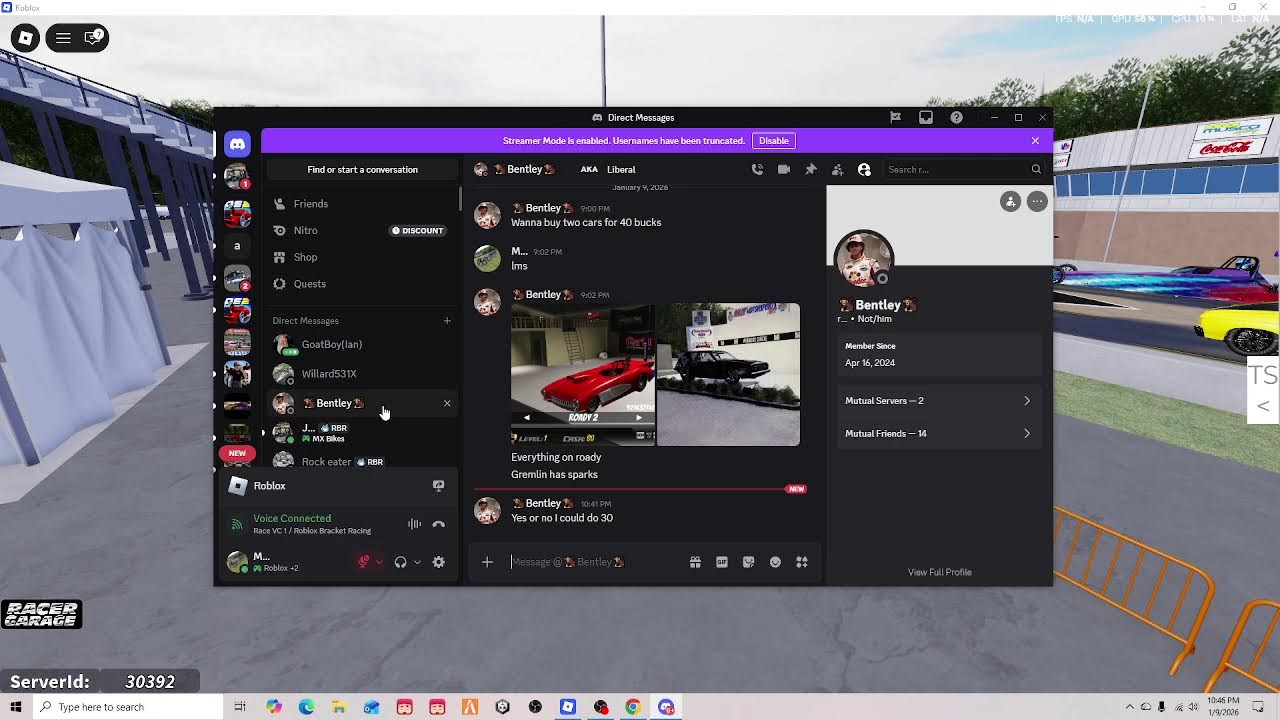This screenshot has height=720, width=1280.
Task: Open the black car image attachment
Action: click(x=728, y=374)
